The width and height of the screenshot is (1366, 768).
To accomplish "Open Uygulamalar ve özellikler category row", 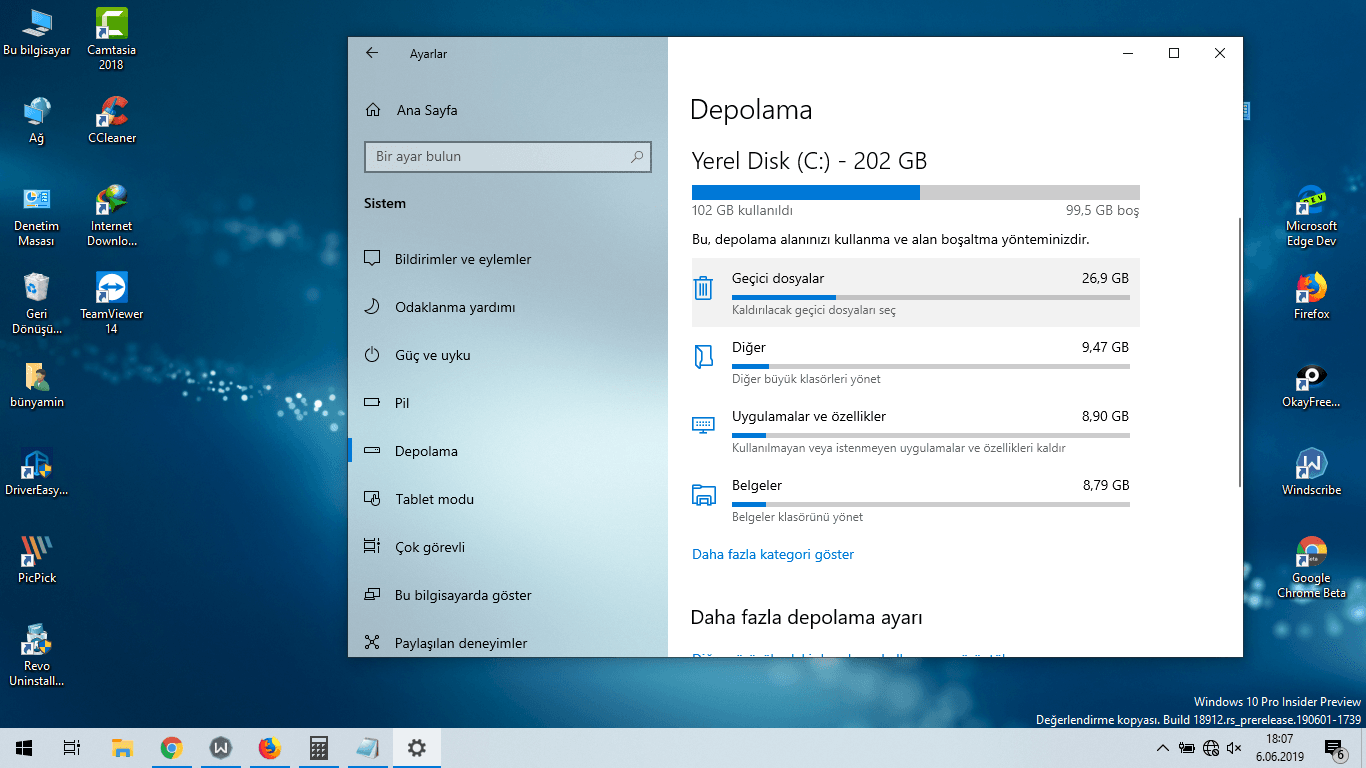I will click(916, 430).
